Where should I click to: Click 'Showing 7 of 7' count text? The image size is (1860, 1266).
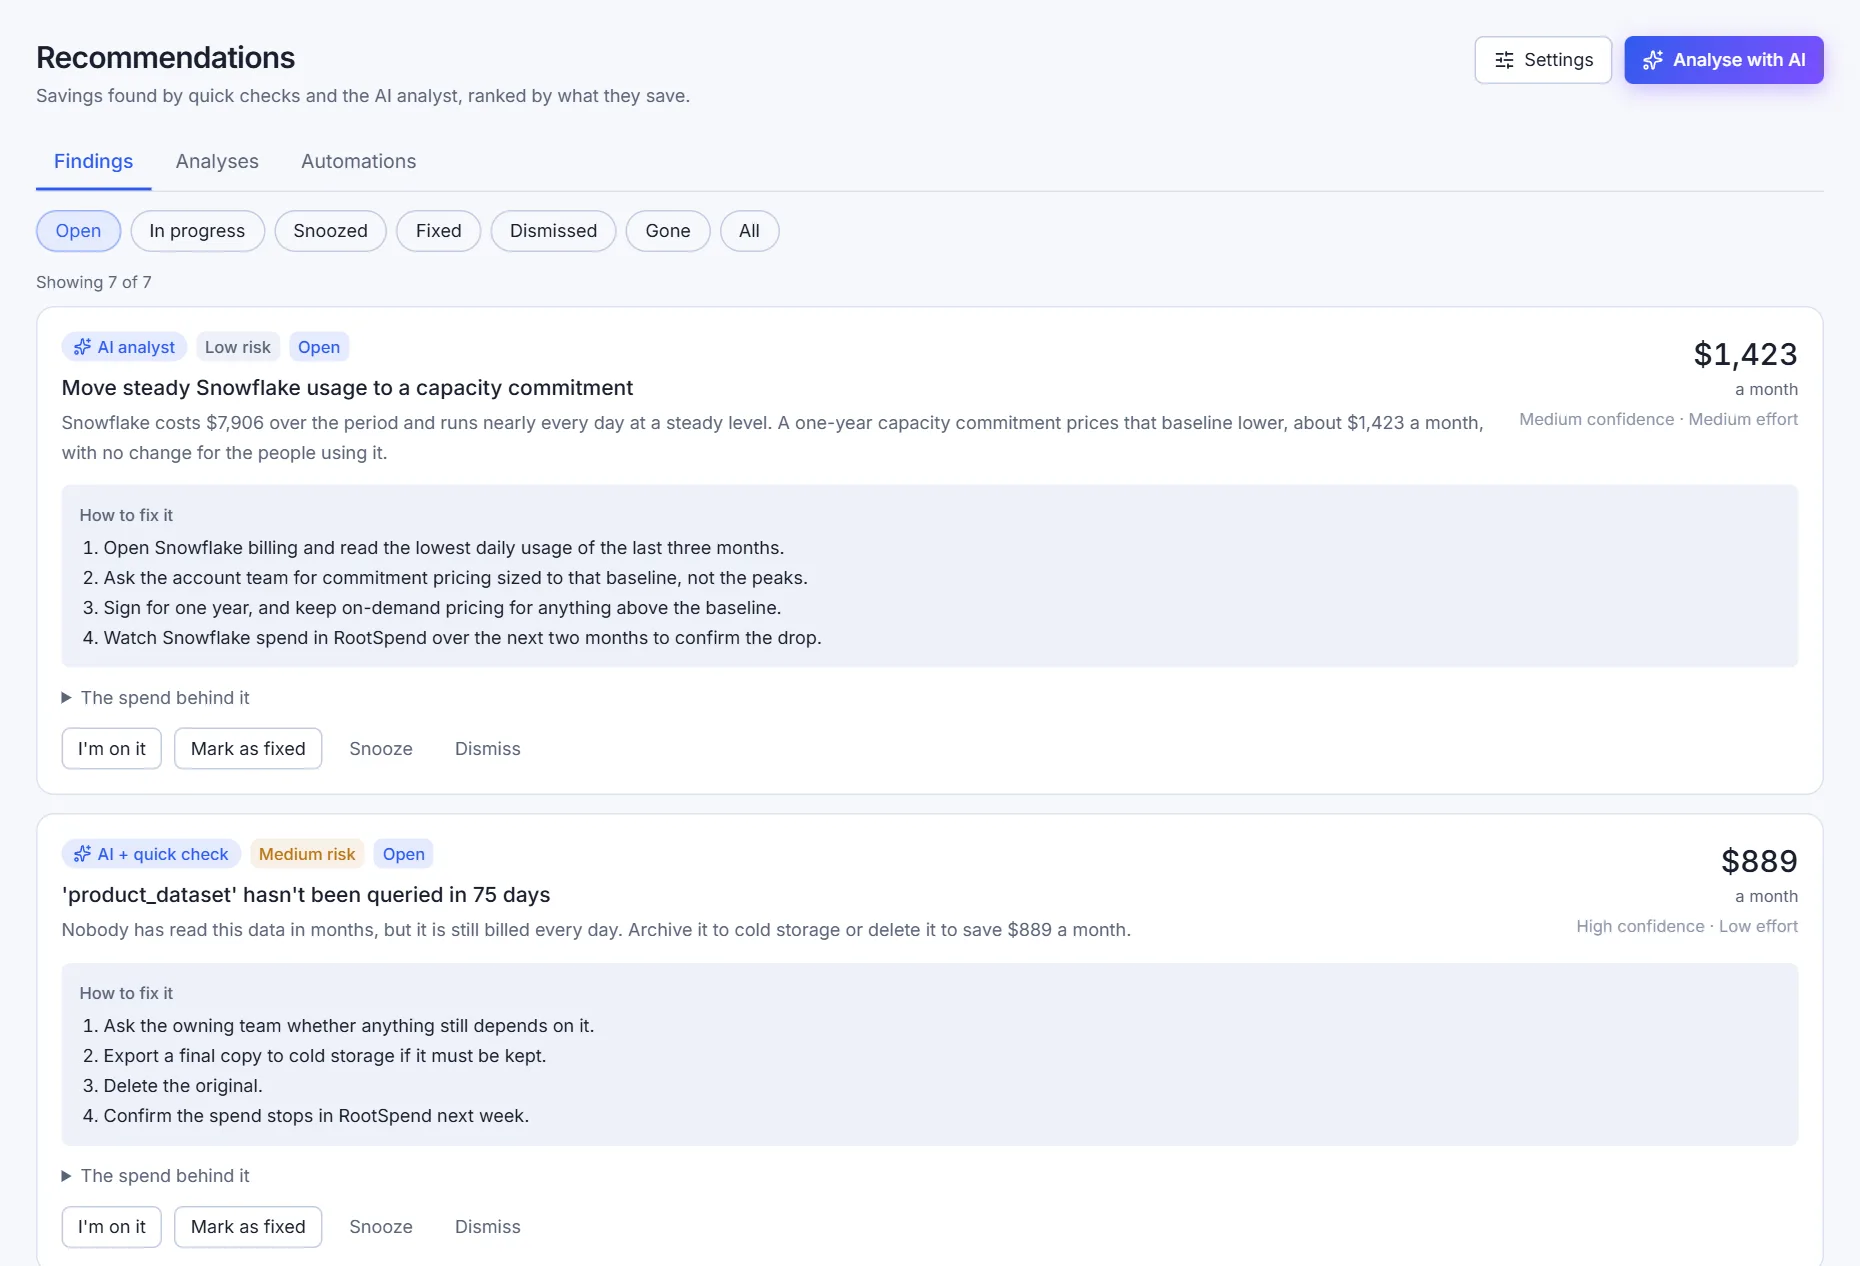tap(94, 282)
